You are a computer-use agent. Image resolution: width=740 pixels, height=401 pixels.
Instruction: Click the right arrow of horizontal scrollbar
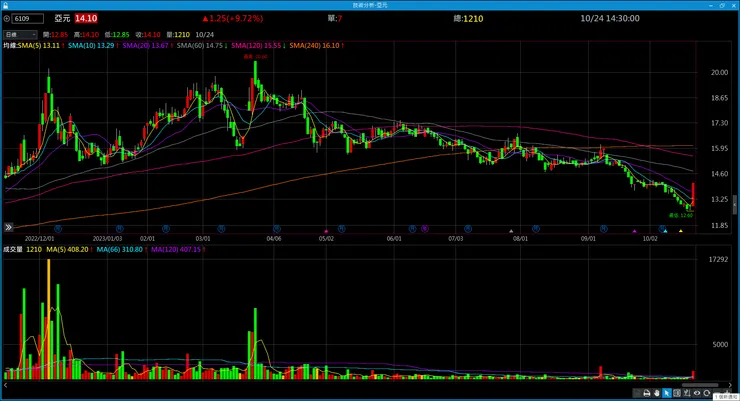730,385
